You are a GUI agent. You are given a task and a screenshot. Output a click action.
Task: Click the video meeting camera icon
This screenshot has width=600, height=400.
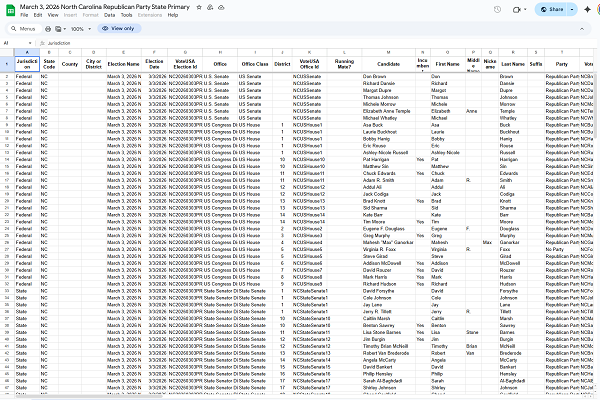516,10
